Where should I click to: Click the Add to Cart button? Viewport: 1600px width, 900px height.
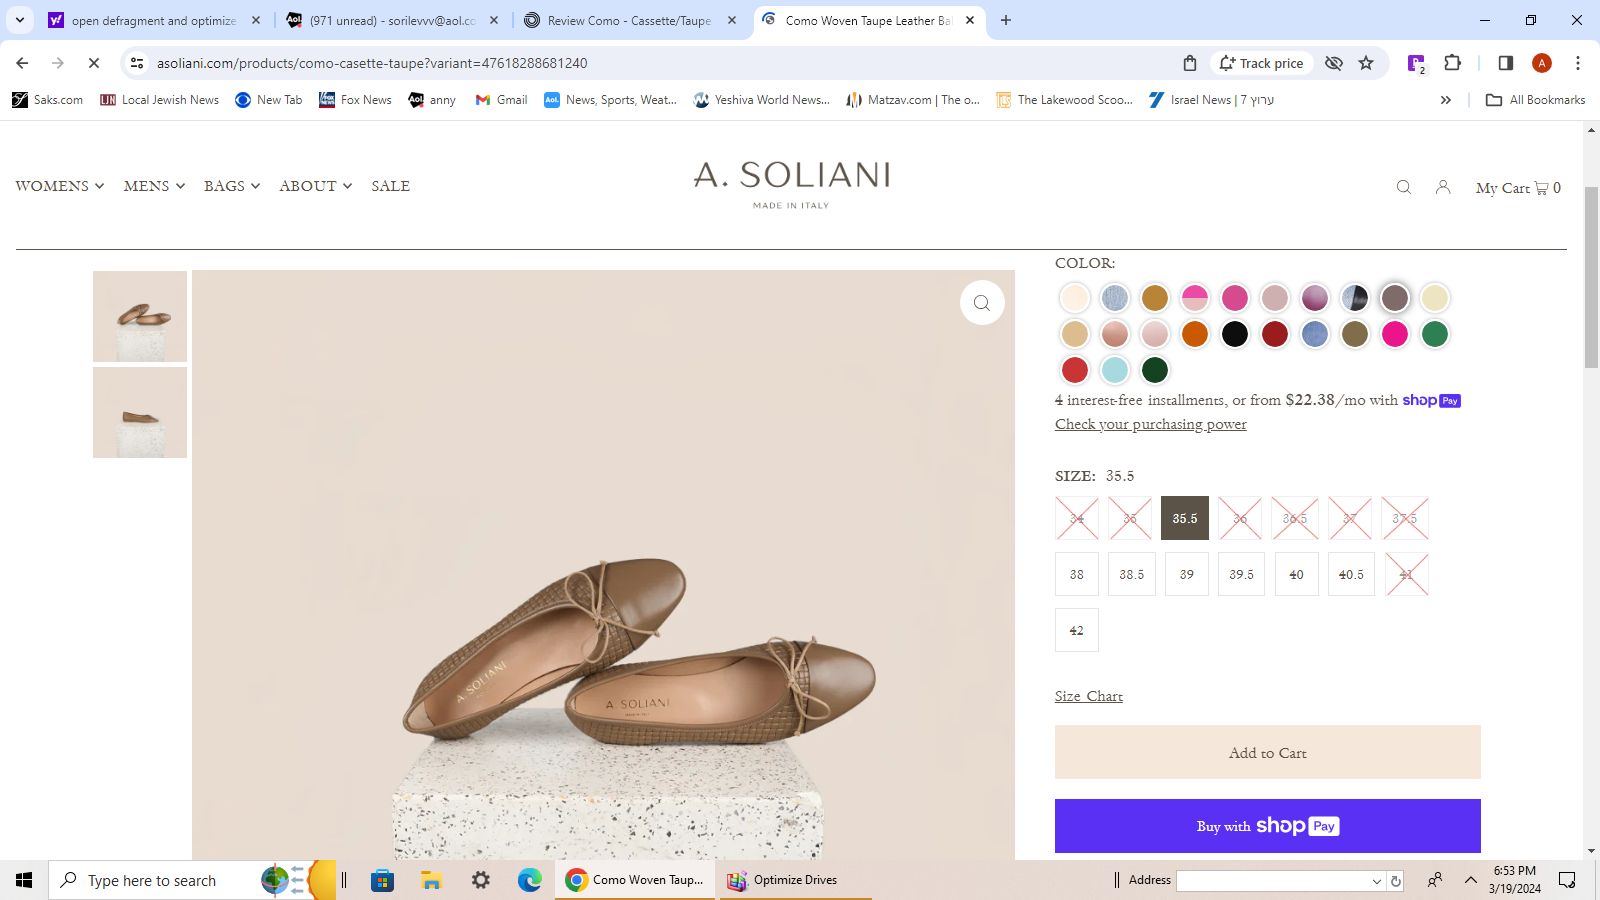tap(1267, 753)
